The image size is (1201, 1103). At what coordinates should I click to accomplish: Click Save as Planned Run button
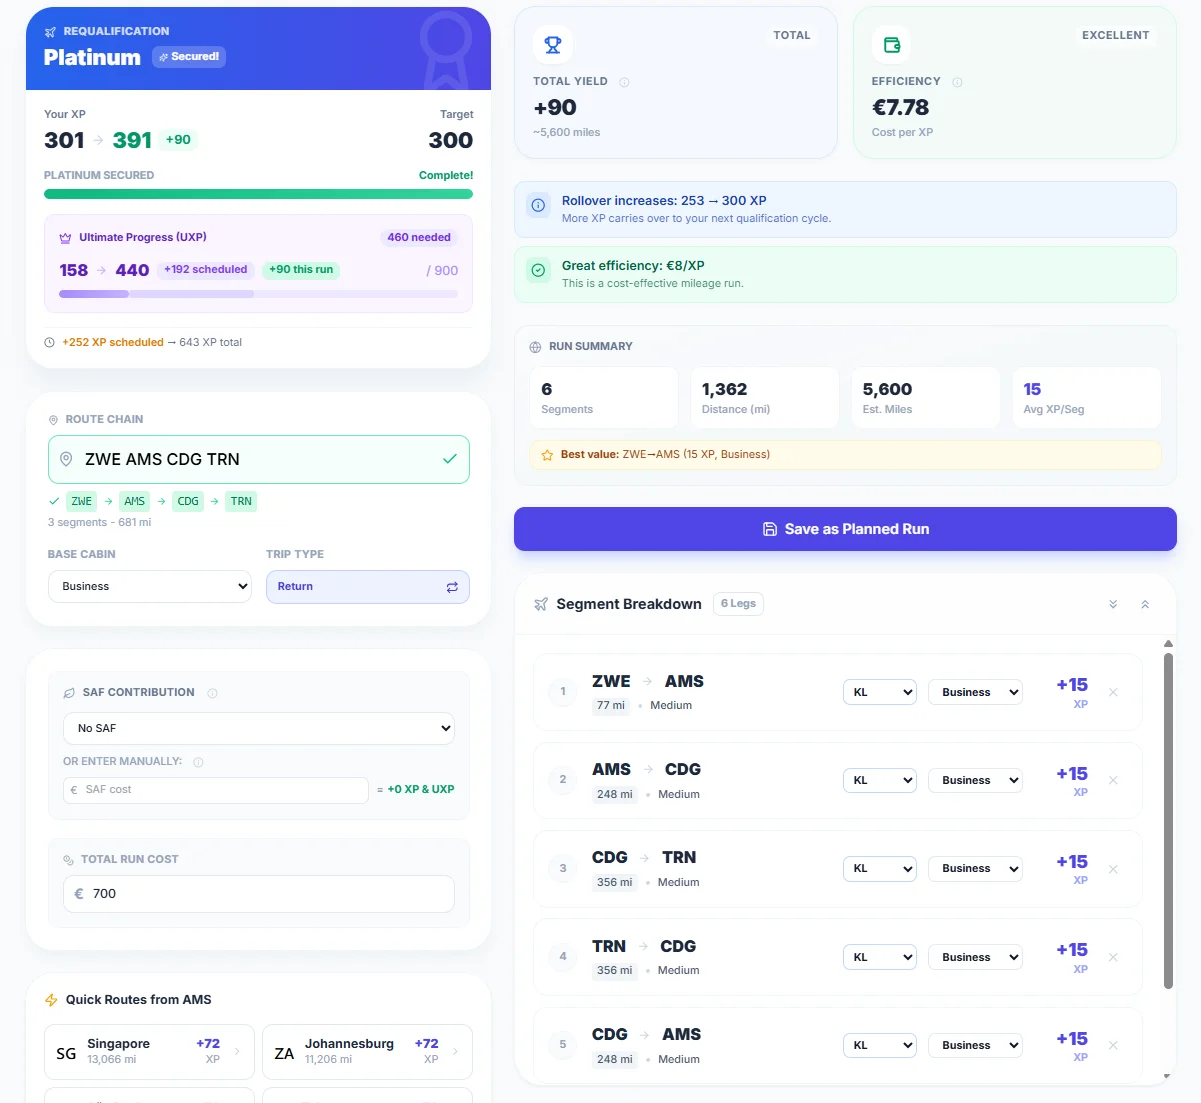(x=845, y=529)
